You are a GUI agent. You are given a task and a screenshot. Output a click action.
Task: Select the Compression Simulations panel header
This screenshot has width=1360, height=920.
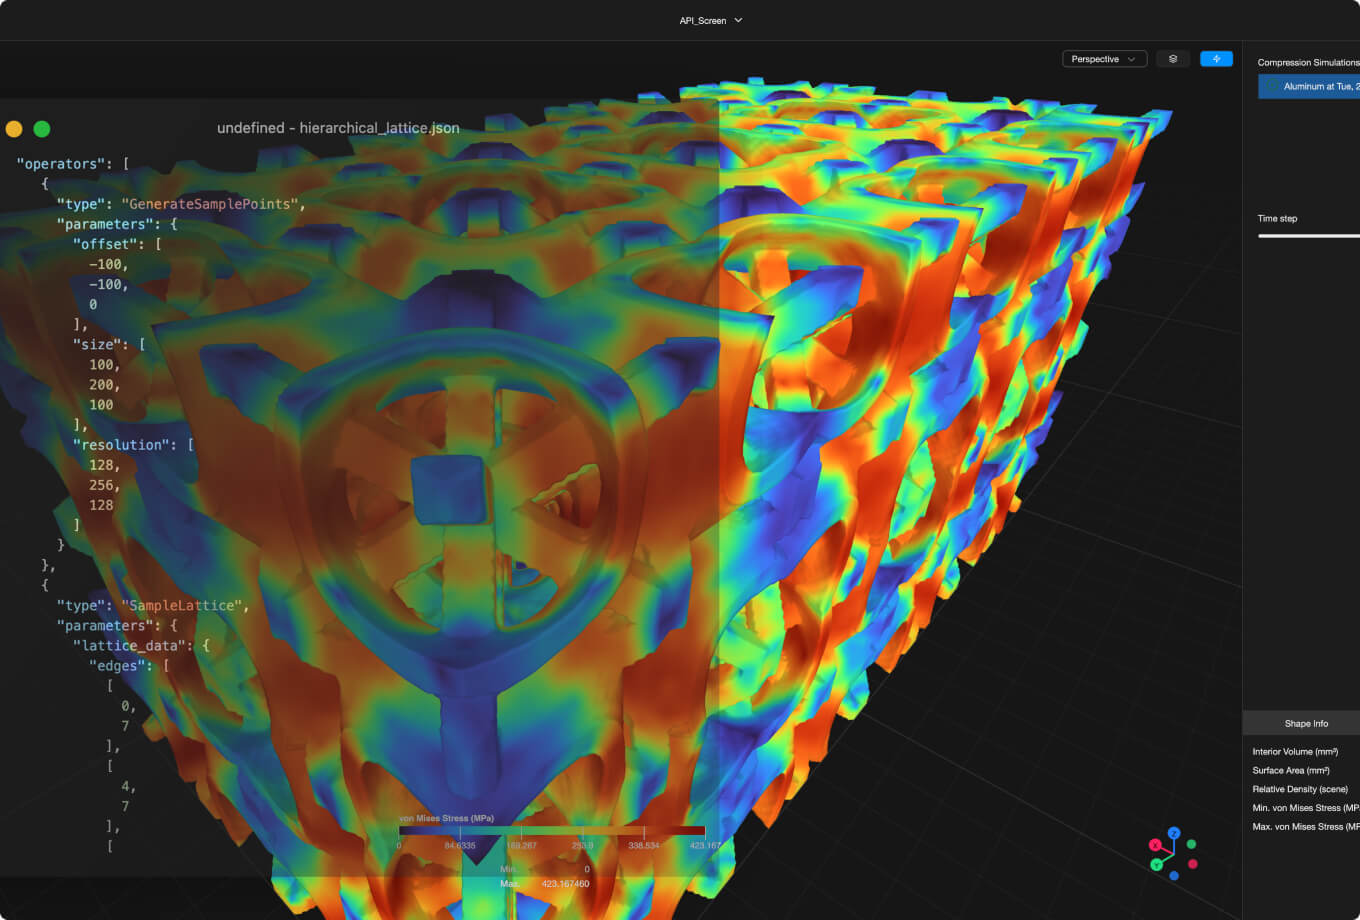tap(1308, 62)
